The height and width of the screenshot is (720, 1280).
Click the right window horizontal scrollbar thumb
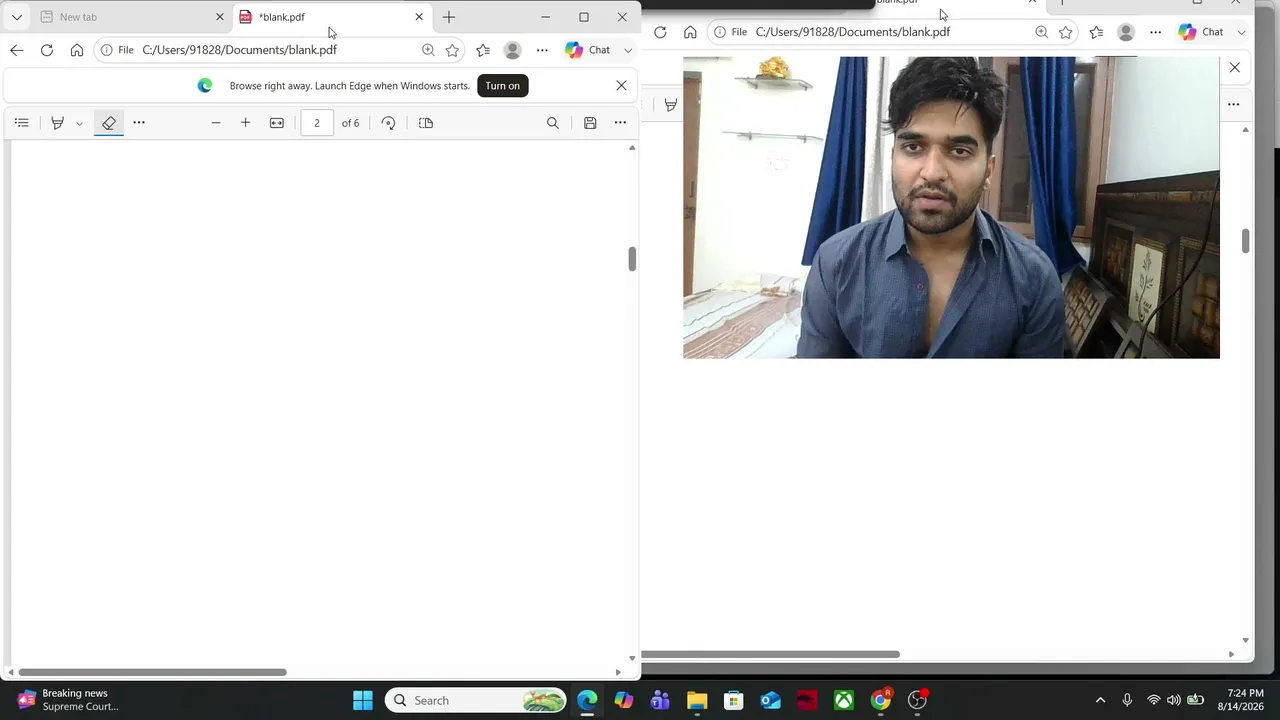(x=770, y=655)
